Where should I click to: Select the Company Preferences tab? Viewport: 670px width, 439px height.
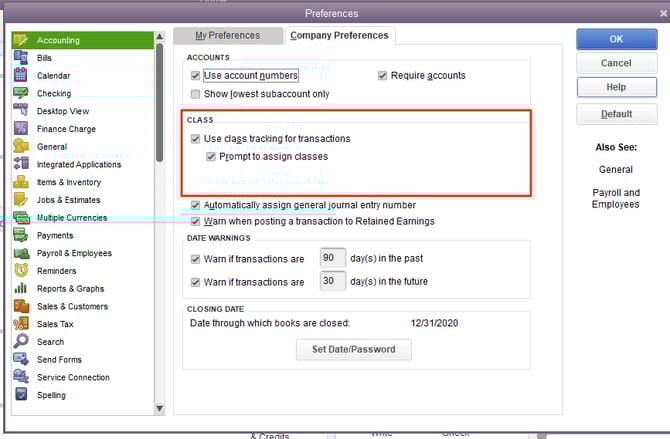[x=339, y=36]
